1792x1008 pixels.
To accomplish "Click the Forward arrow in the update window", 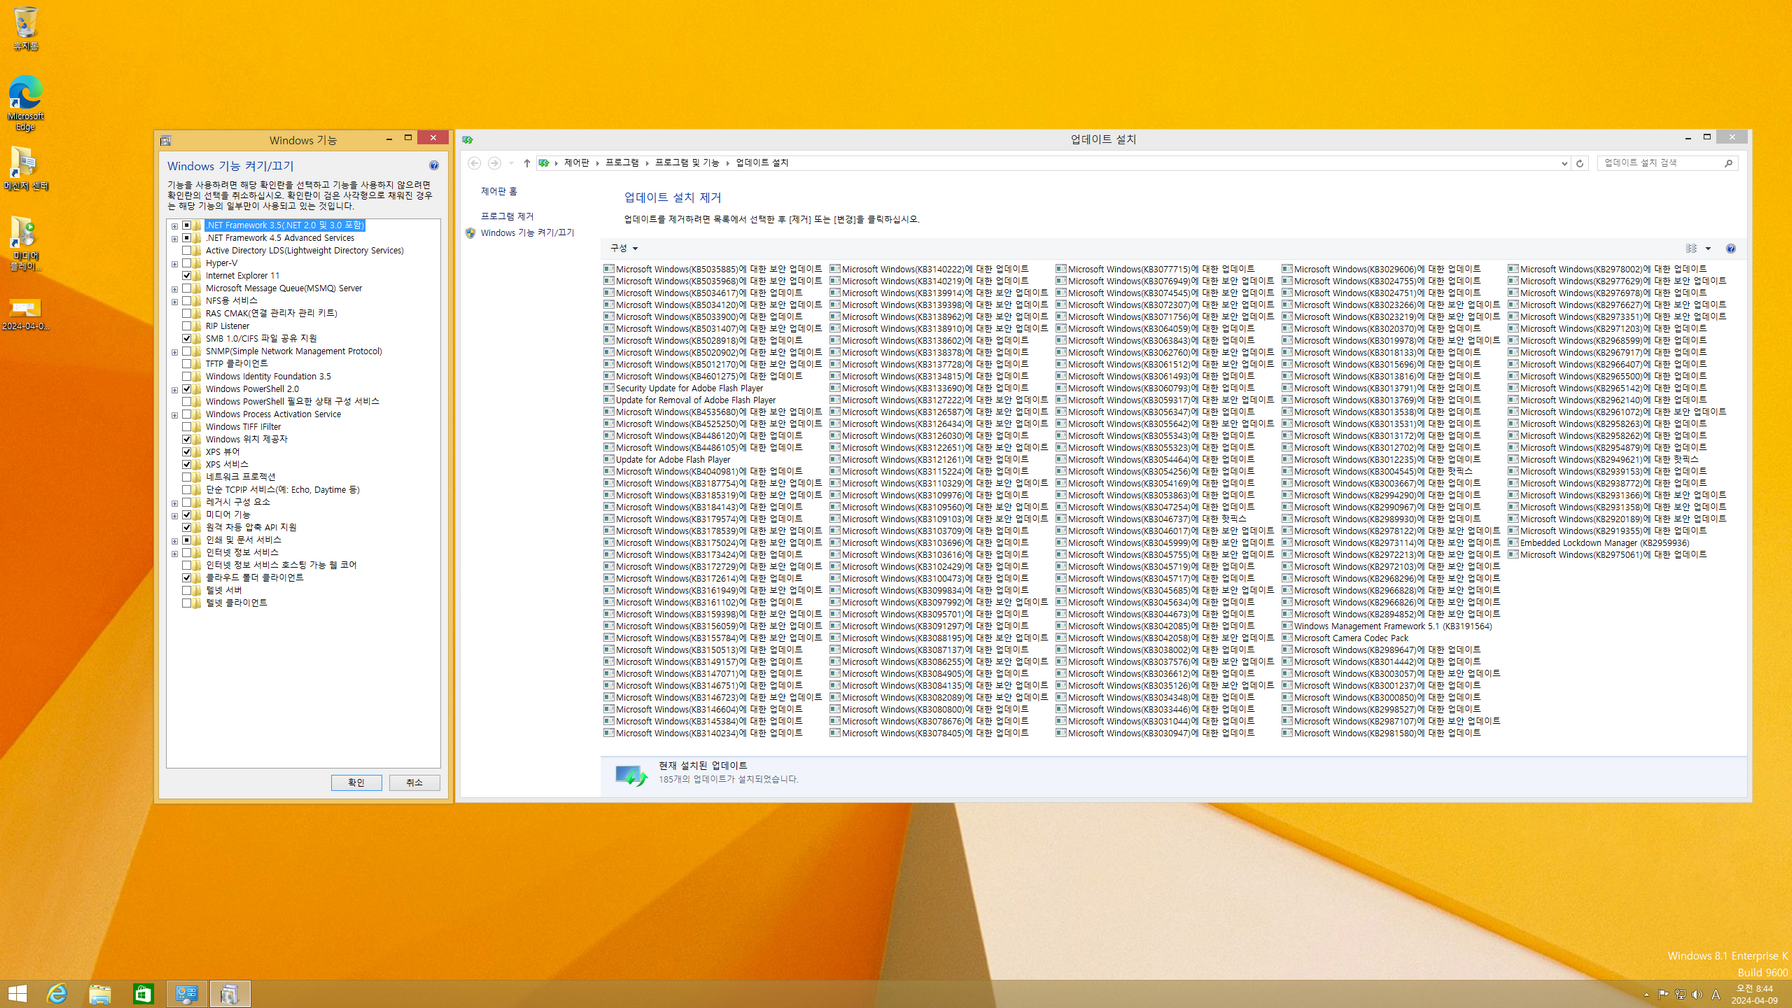I will (494, 163).
